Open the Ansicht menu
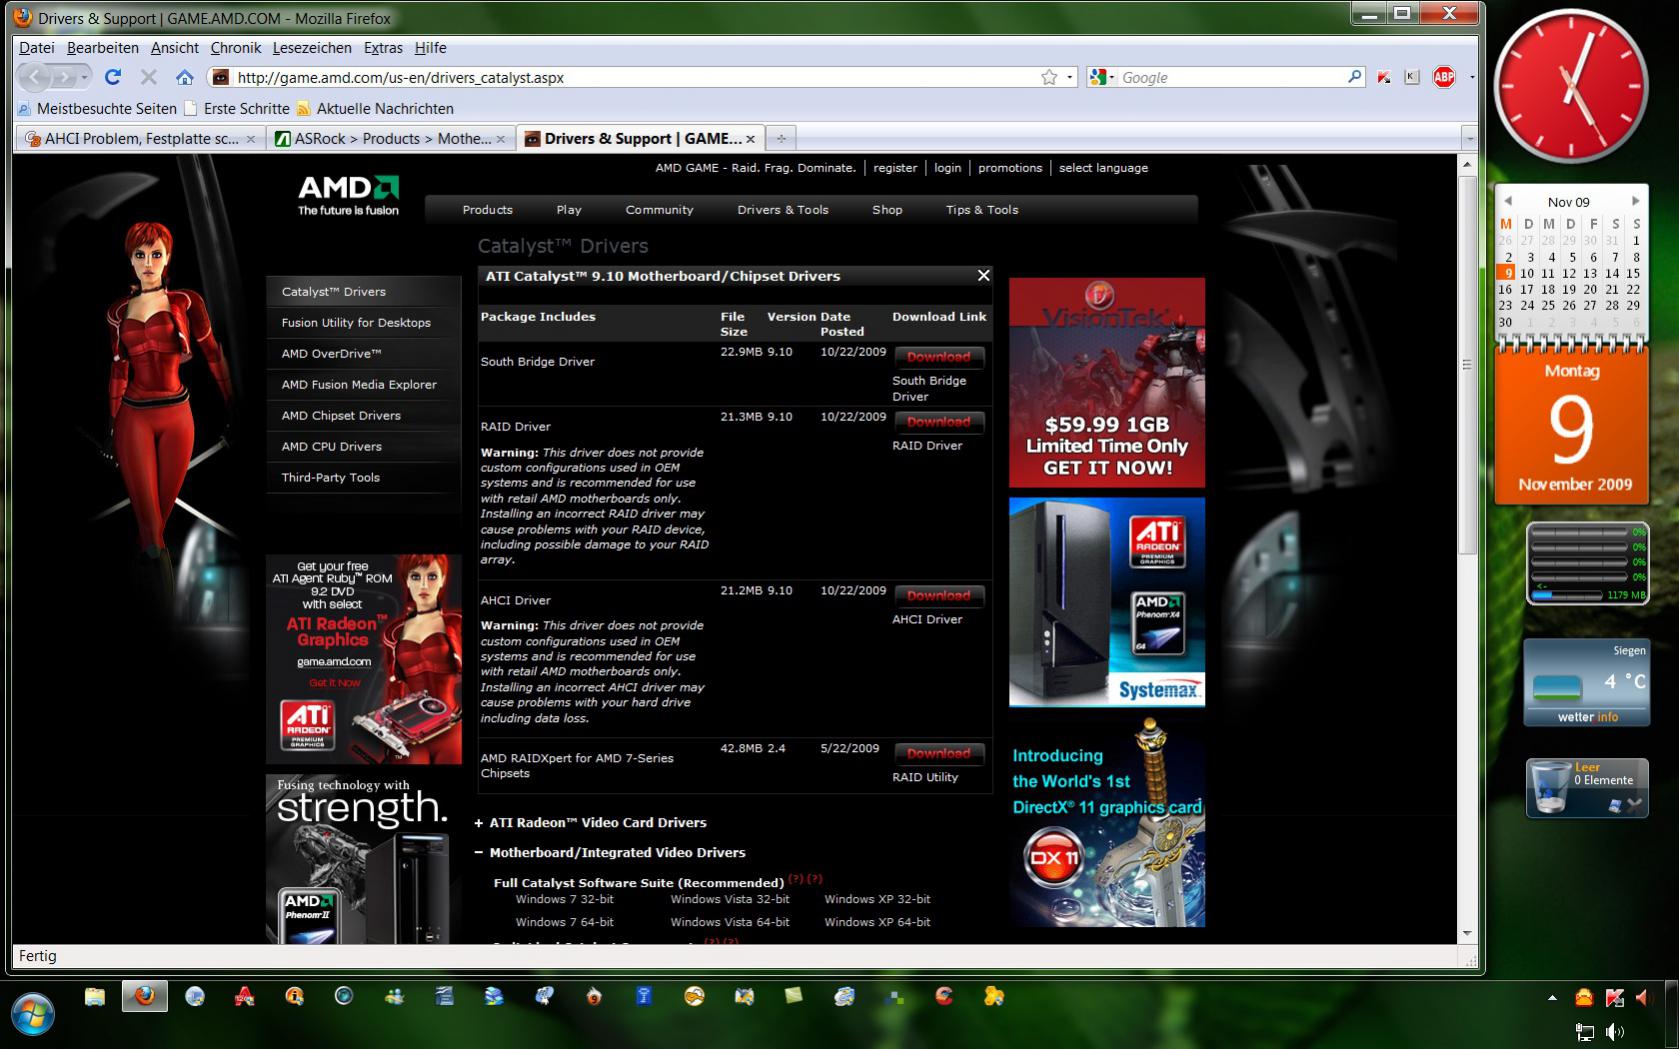The width and height of the screenshot is (1679, 1049). [175, 47]
